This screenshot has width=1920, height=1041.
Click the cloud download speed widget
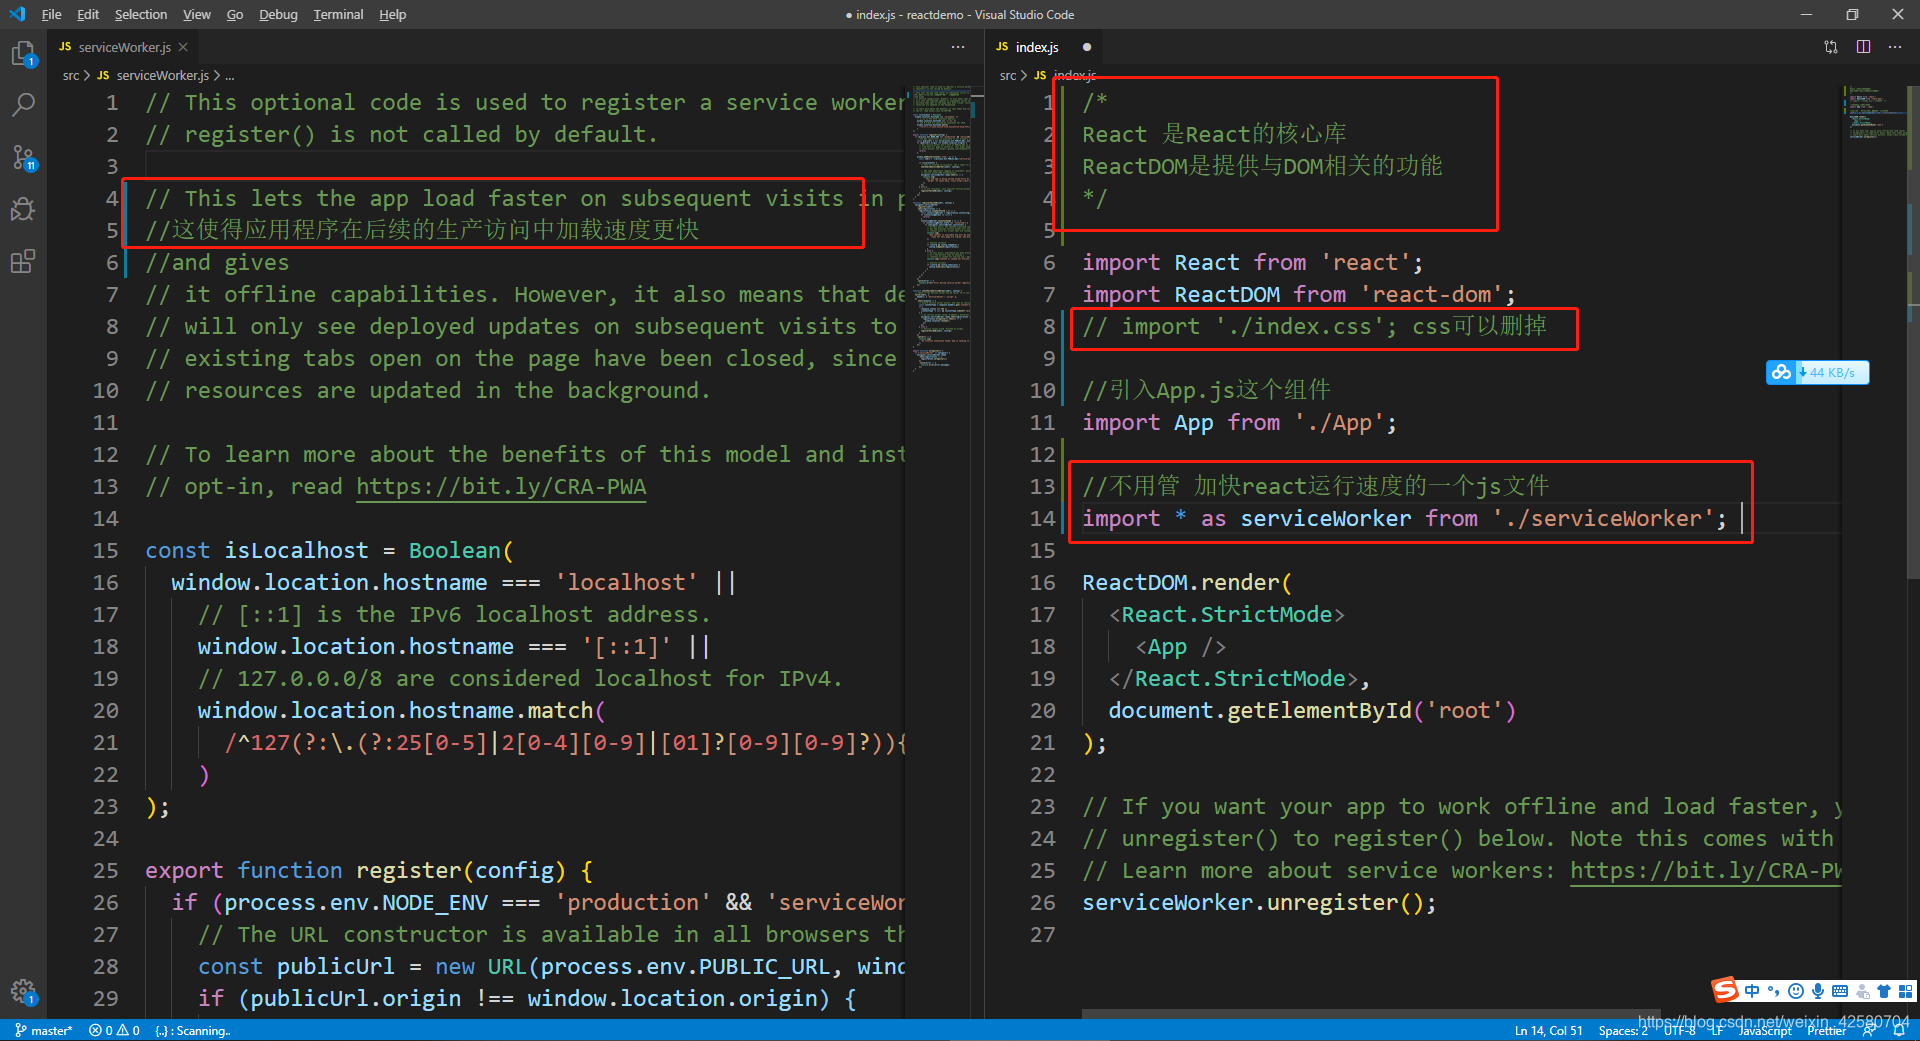(x=1817, y=372)
